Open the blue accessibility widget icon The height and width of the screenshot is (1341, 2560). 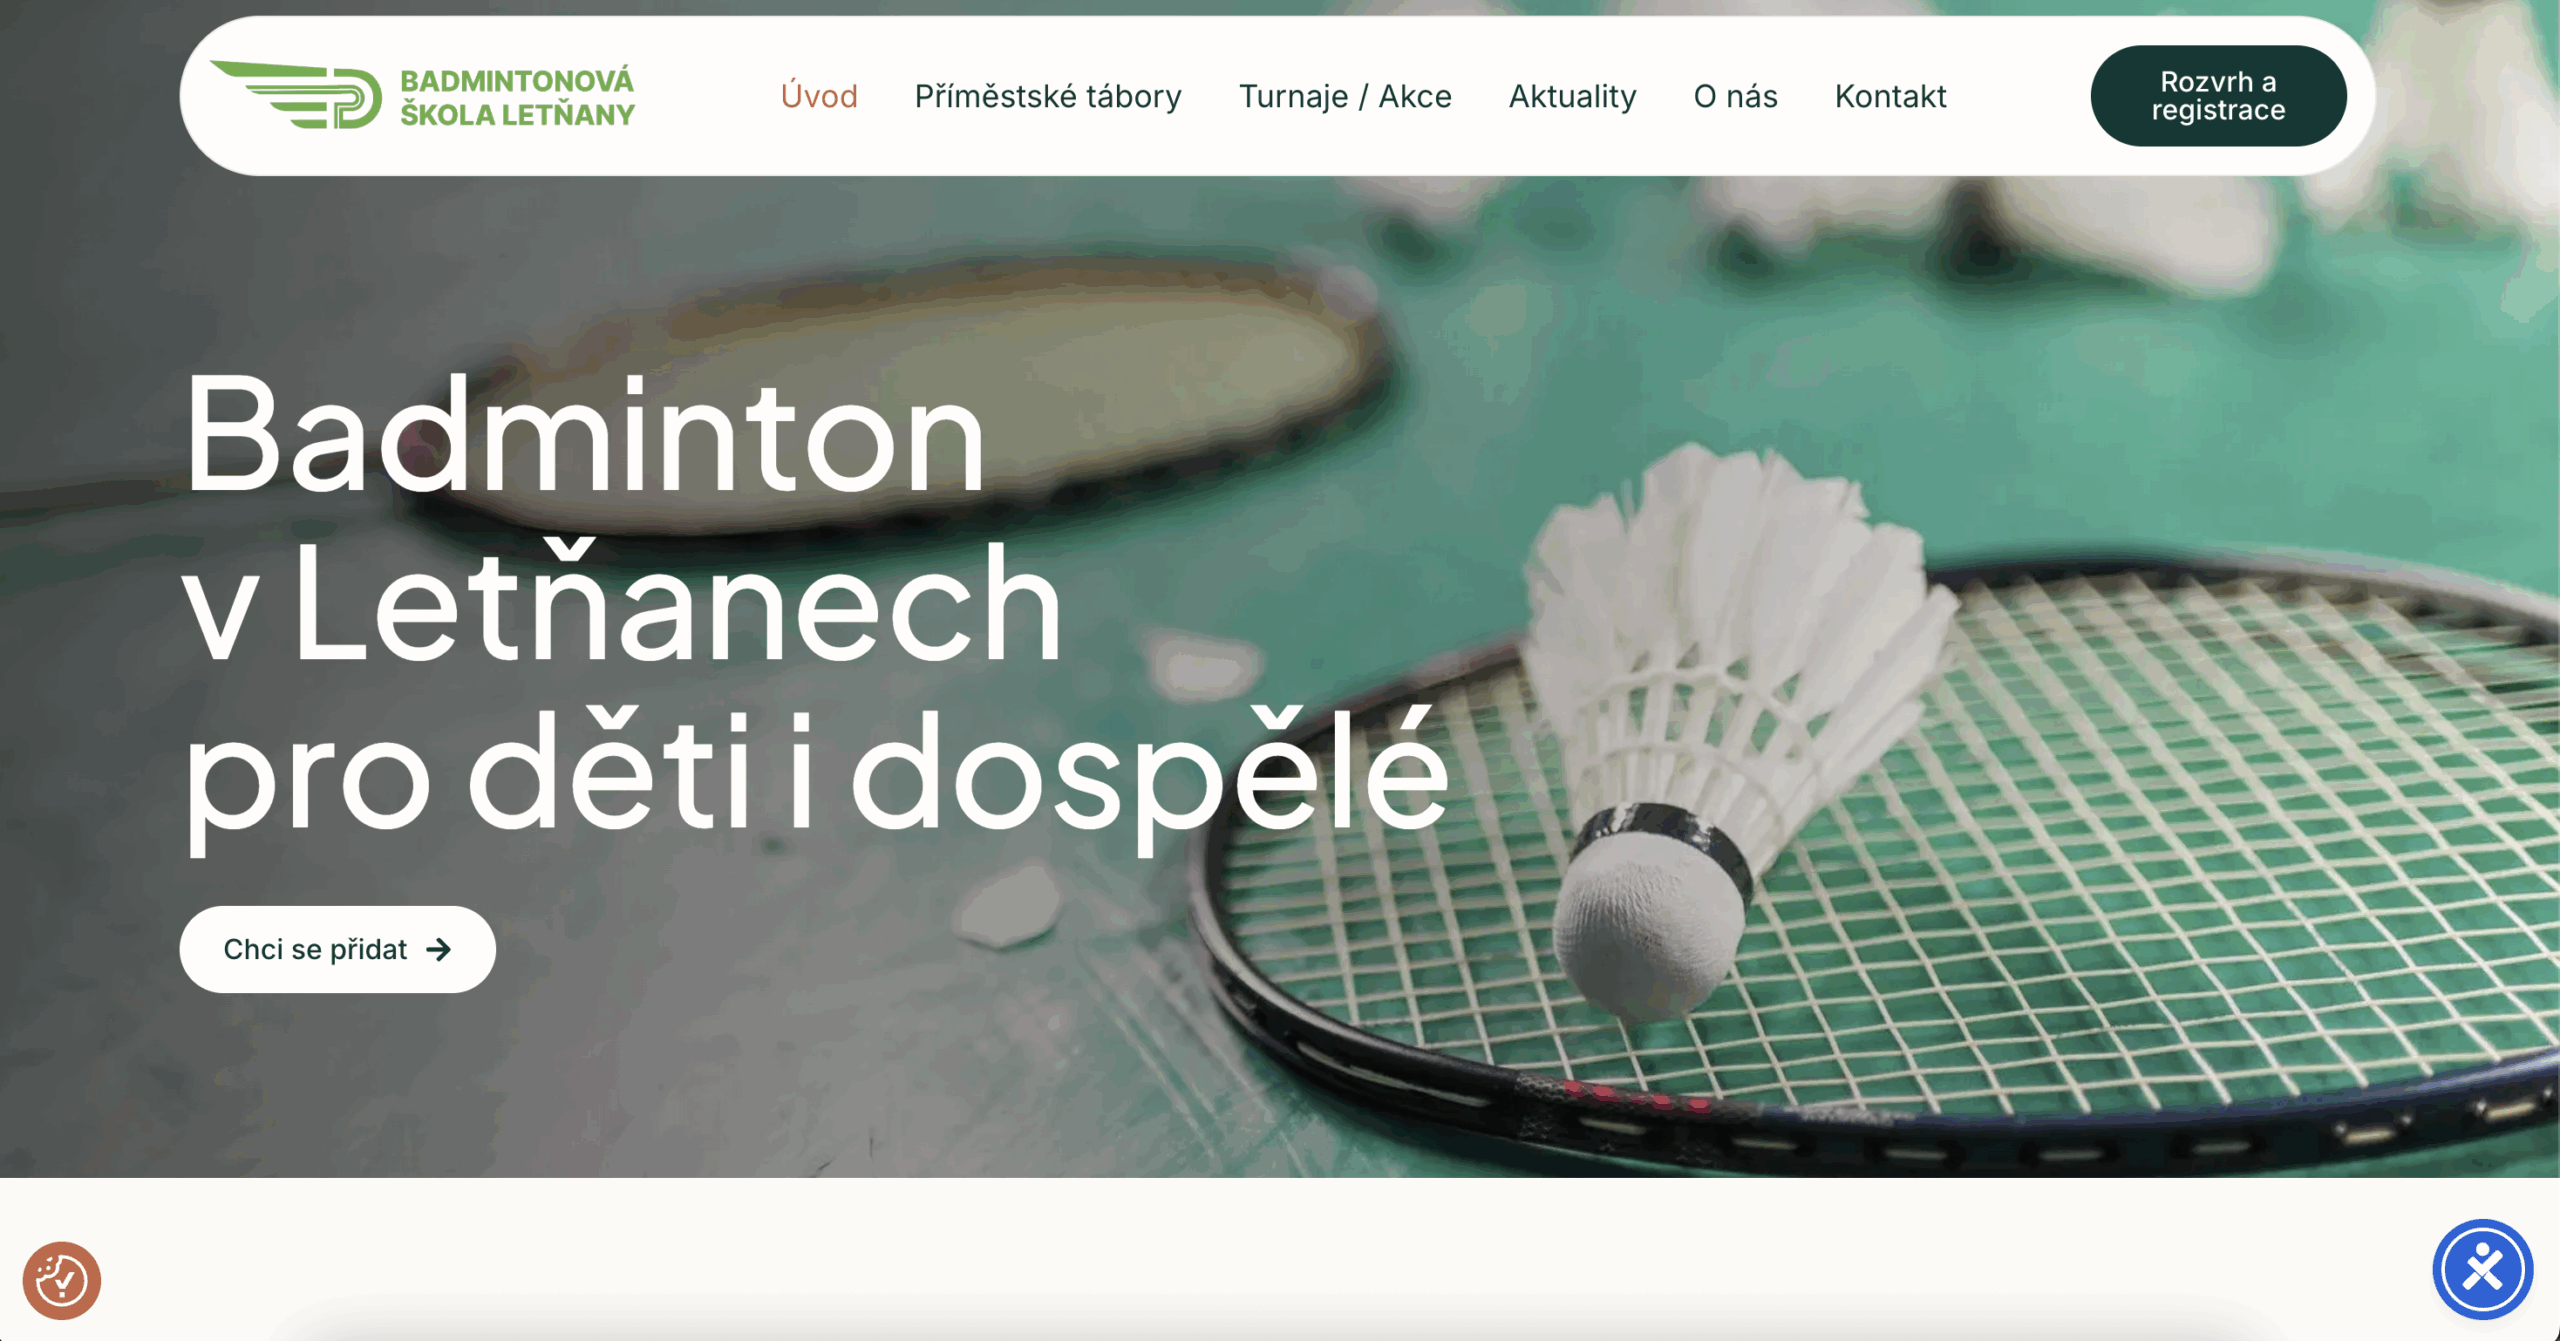click(x=2483, y=1269)
